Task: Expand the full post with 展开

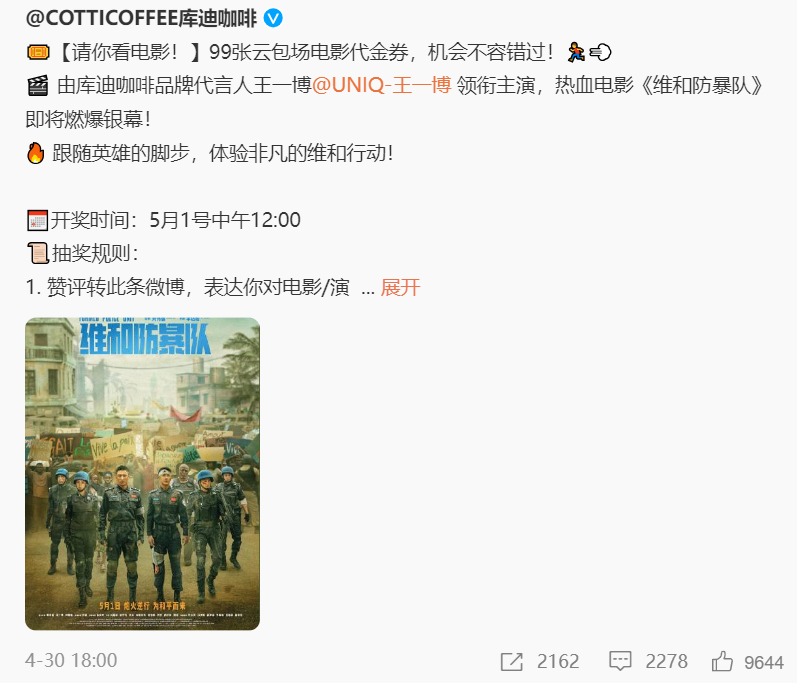Action: (x=401, y=288)
